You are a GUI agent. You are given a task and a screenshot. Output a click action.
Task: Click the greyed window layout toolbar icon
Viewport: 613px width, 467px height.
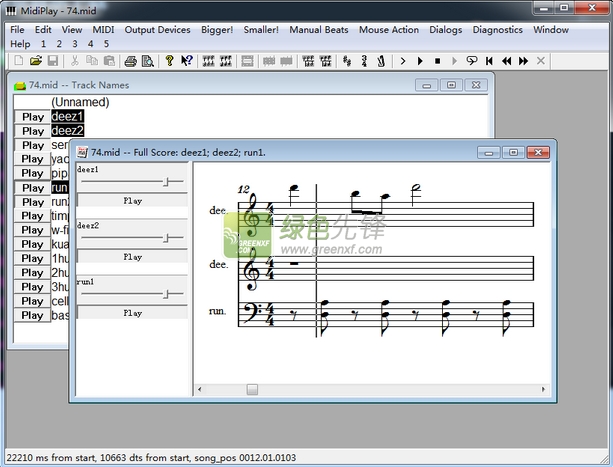(247, 61)
